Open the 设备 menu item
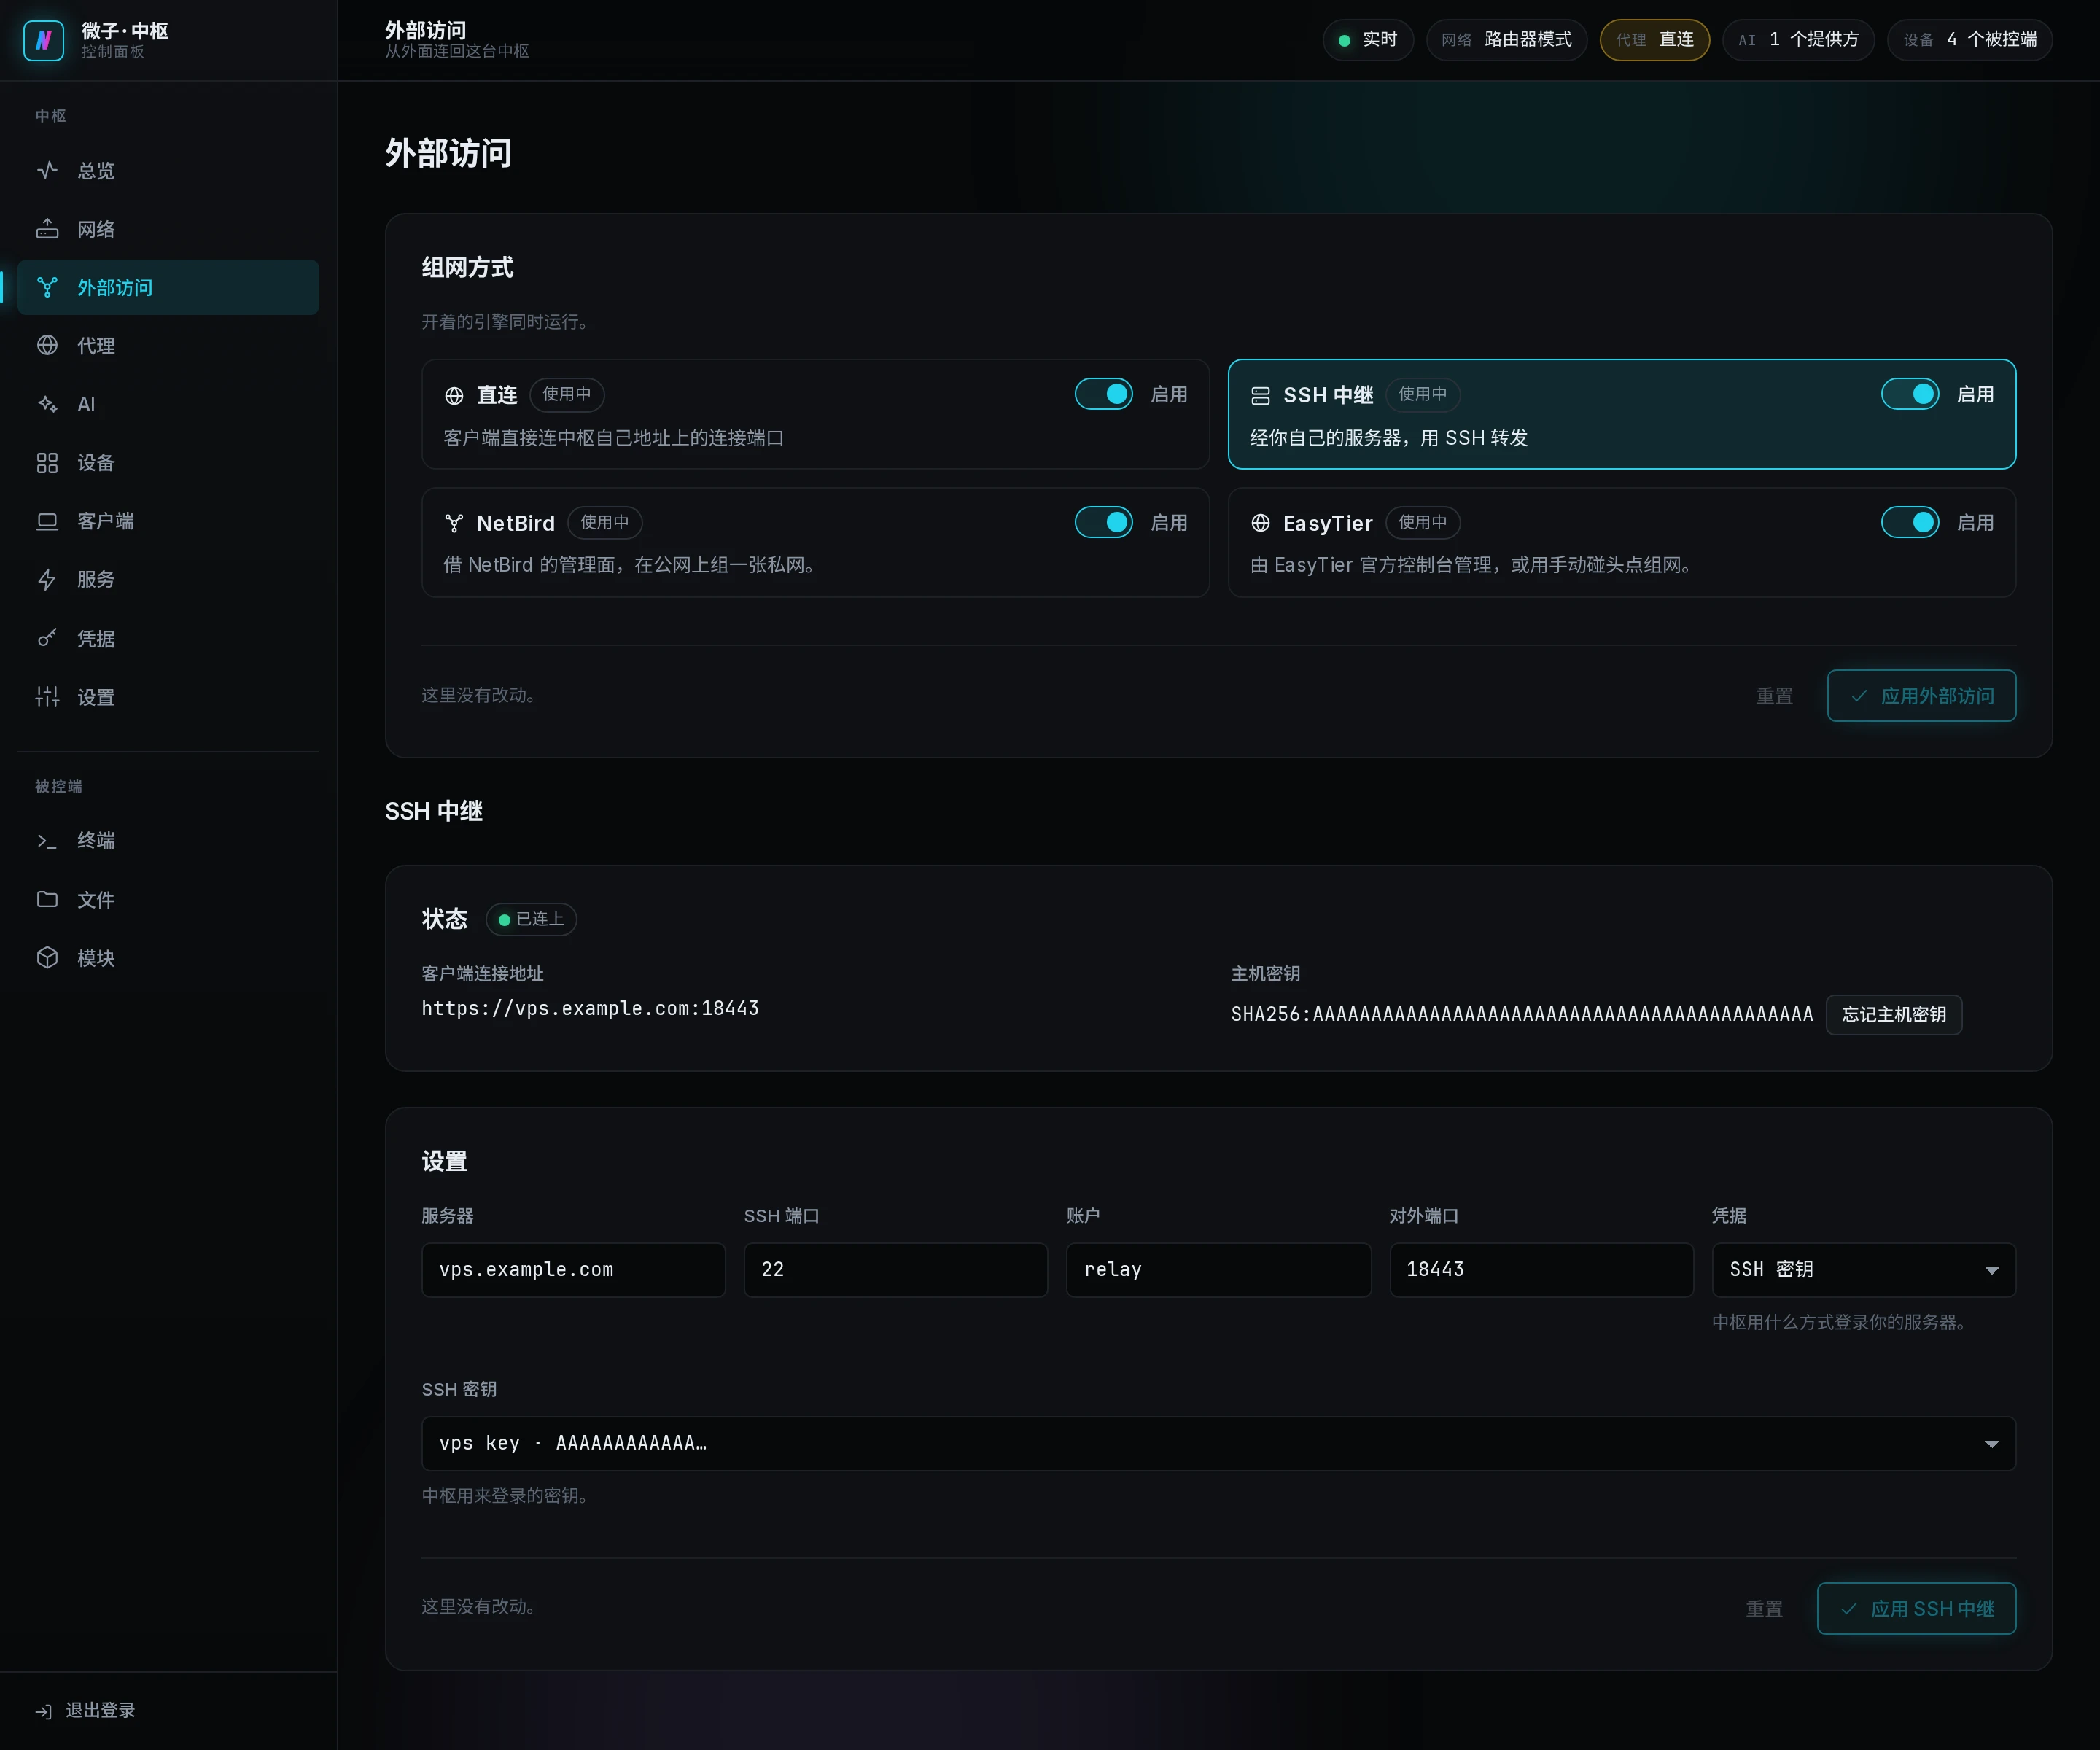The width and height of the screenshot is (2100, 1750). click(x=168, y=463)
